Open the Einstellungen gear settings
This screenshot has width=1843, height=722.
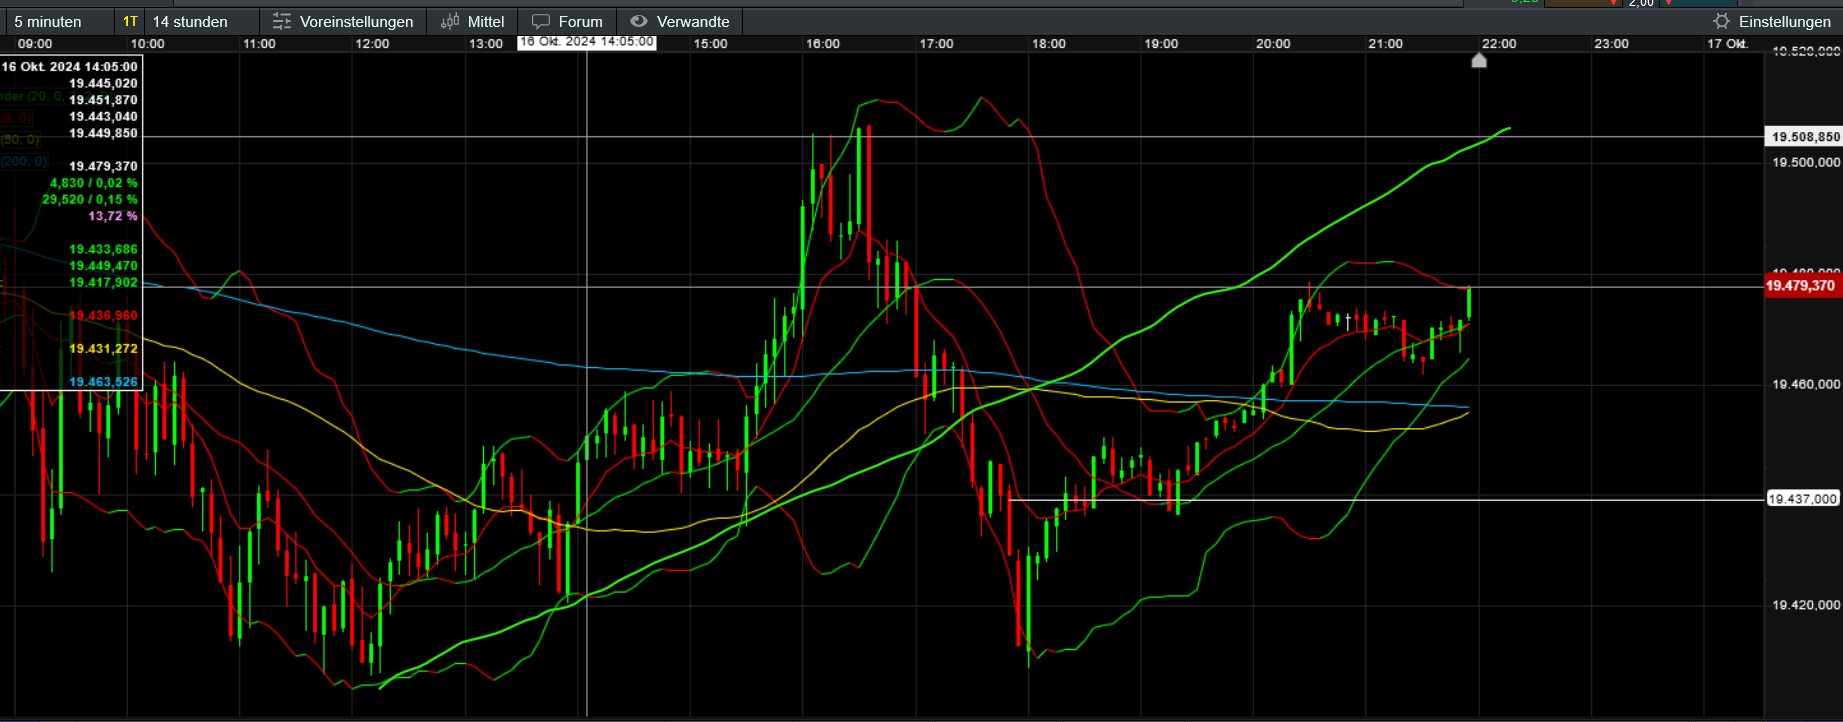pyautogui.click(x=1771, y=21)
